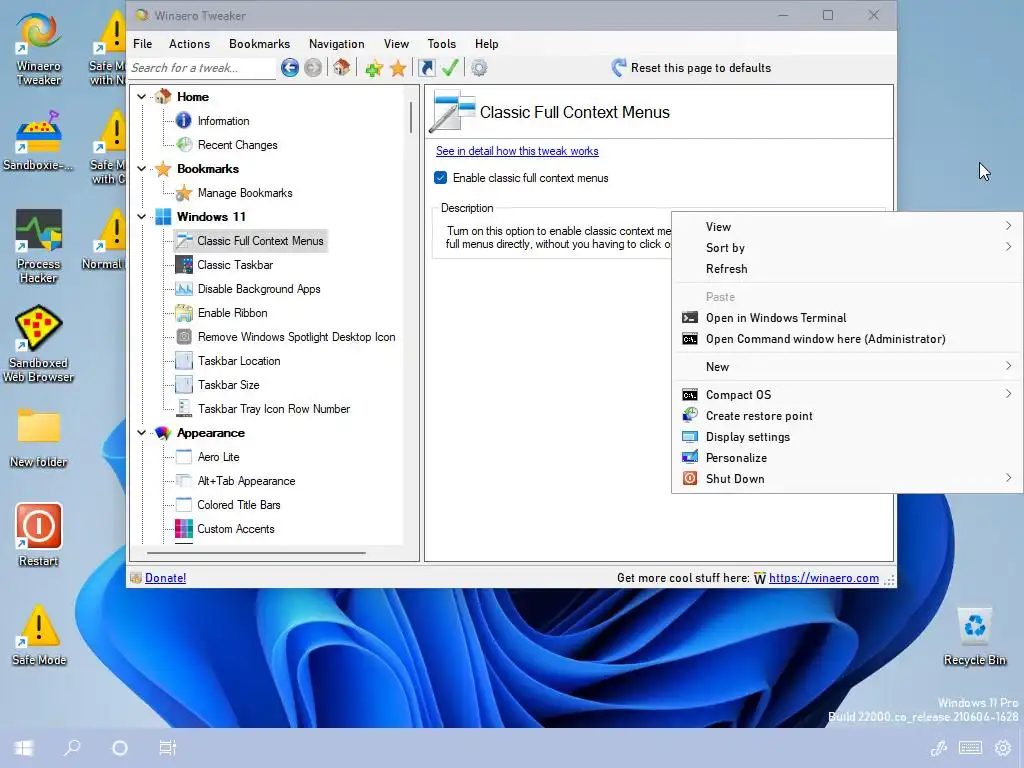Viewport: 1024px width, 768px height.
Task: Click the tree panel vertical scrollbar
Action: (411, 118)
